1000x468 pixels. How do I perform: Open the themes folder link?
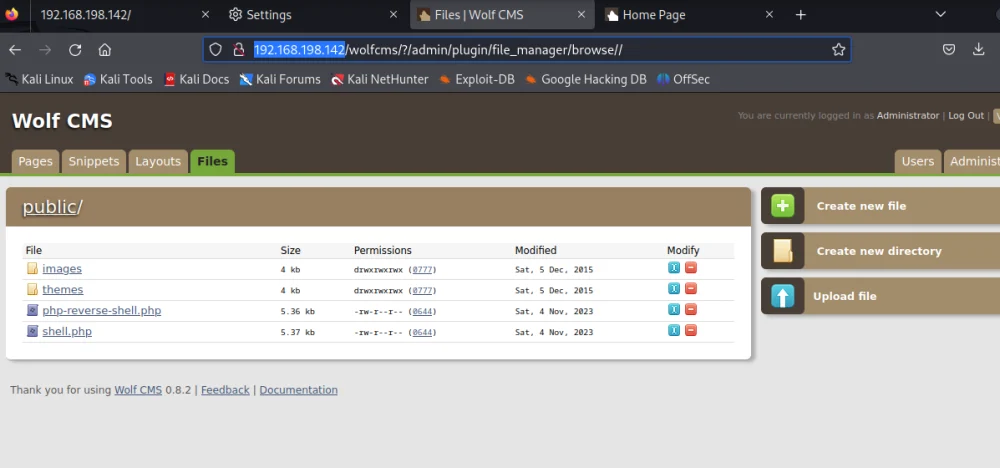point(62,289)
